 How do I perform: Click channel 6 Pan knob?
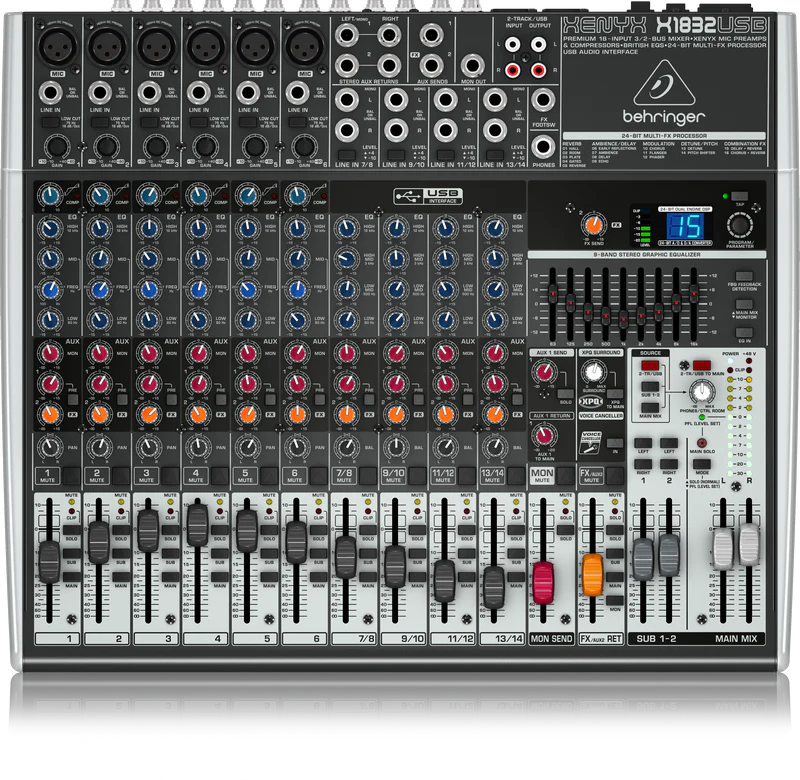[x=297, y=447]
